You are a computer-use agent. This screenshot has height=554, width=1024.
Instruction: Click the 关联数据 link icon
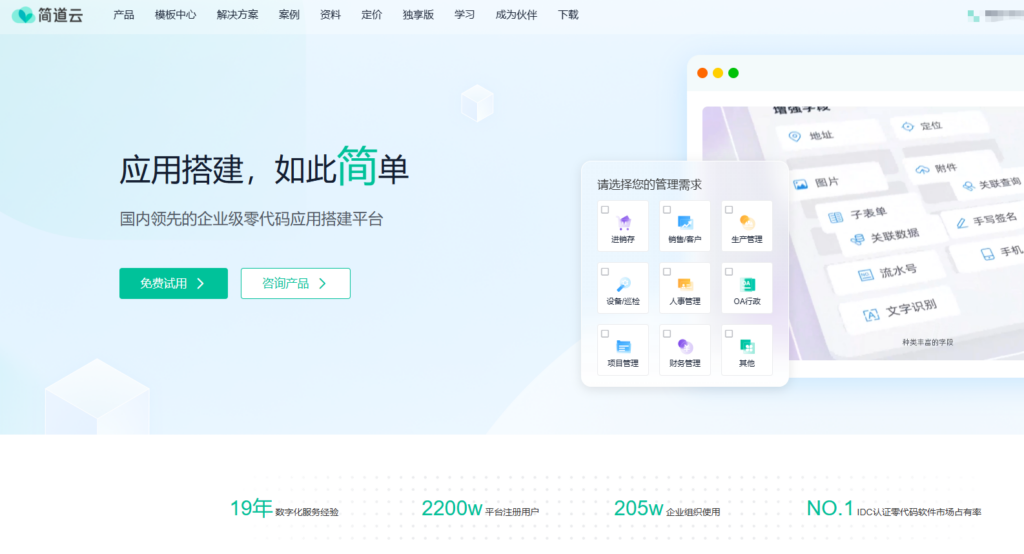(857, 240)
